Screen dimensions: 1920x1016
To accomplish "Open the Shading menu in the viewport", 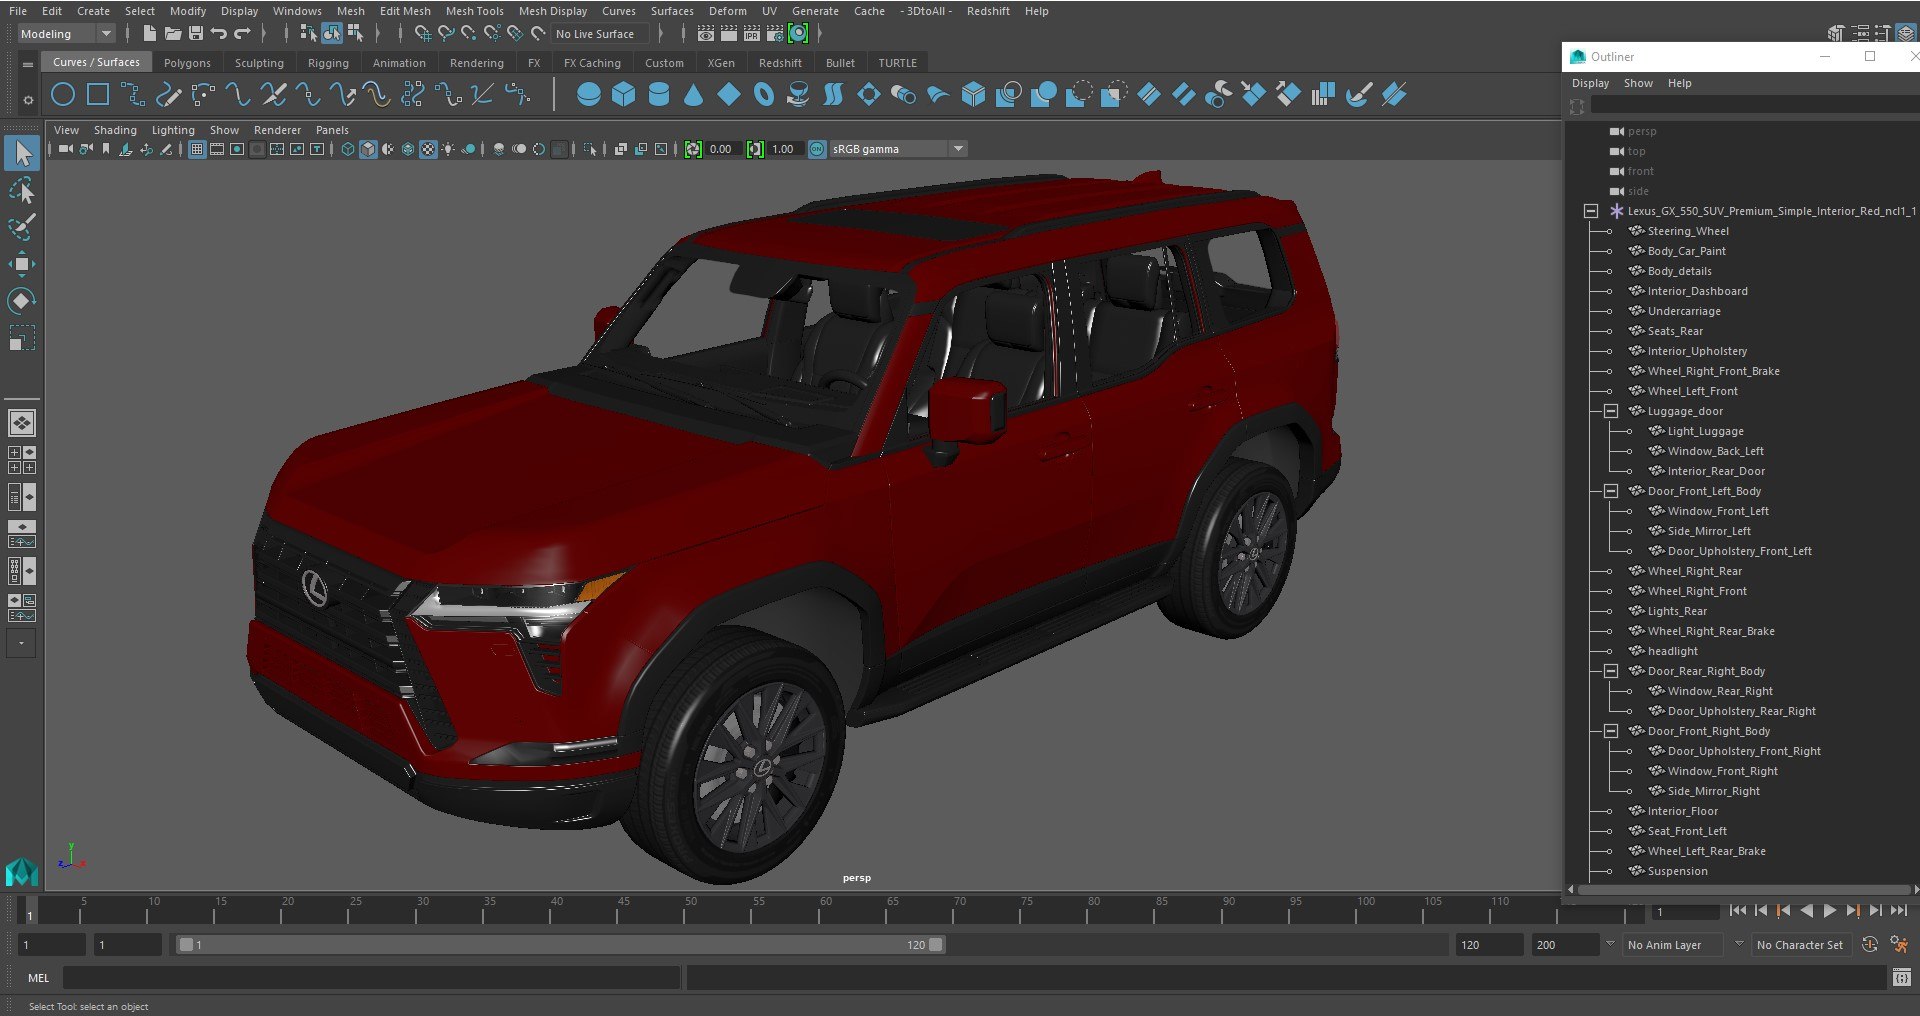I will click(x=115, y=130).
